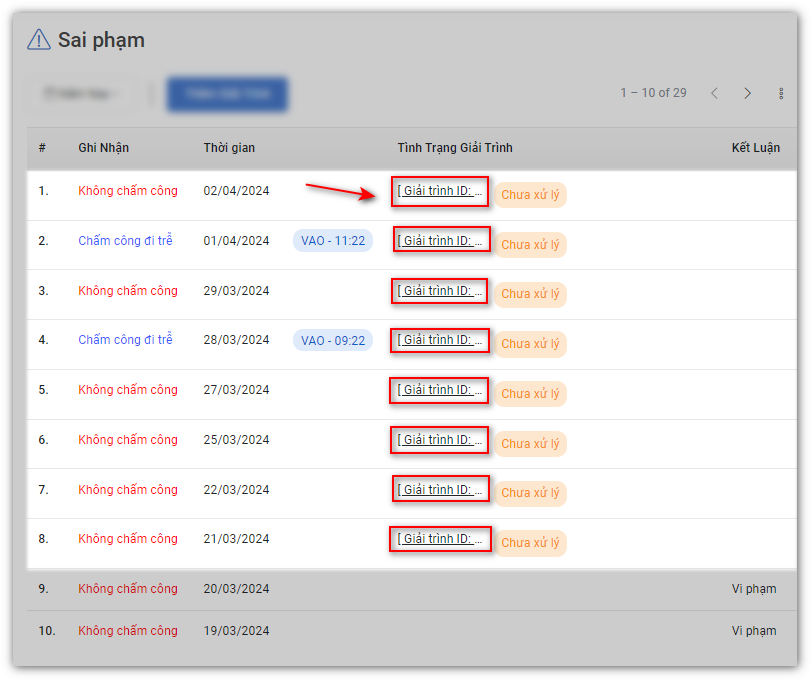This screenshot has width=811, height=680.
Task: Click Chưa xử lý status badge for 27/03/2024
Action: pos(530,394)
